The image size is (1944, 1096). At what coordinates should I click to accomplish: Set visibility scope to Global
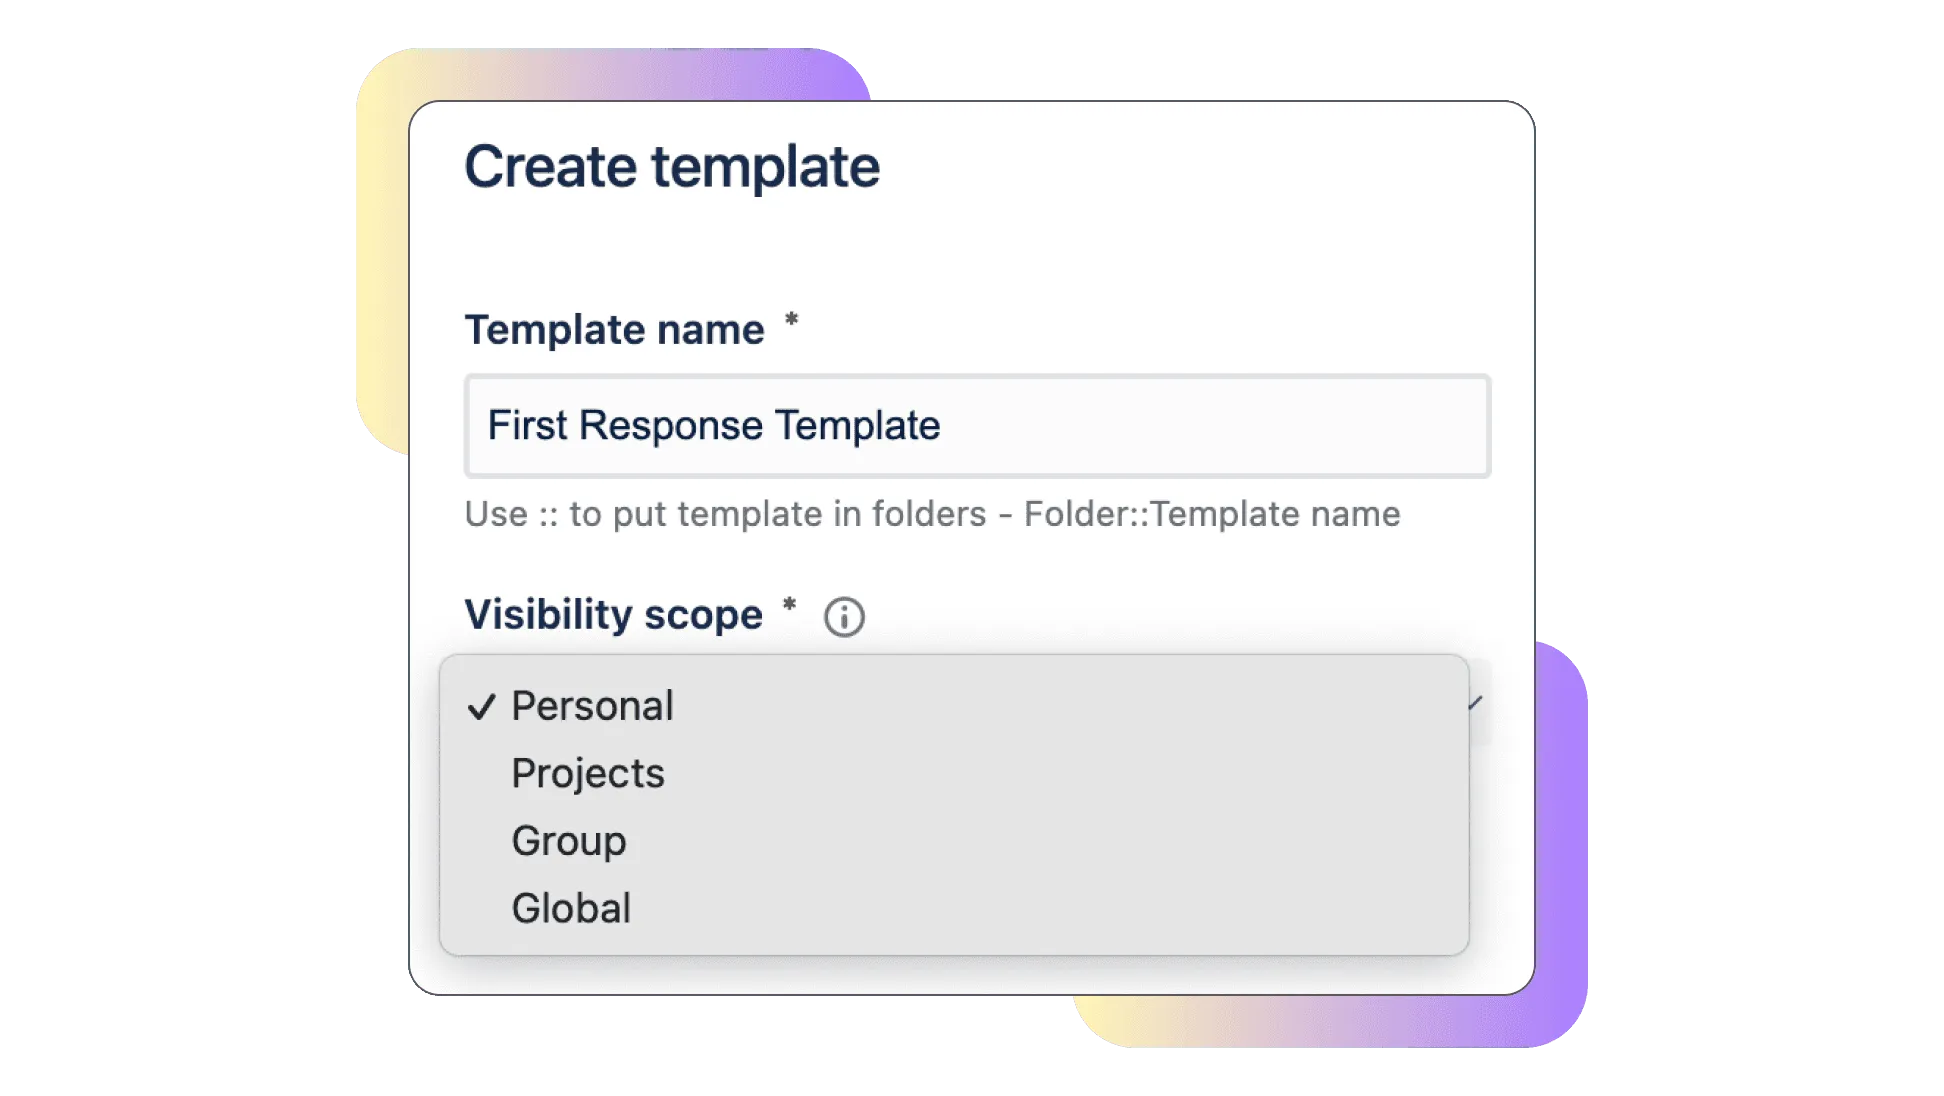pyautogui.click(x=571, y=909)
